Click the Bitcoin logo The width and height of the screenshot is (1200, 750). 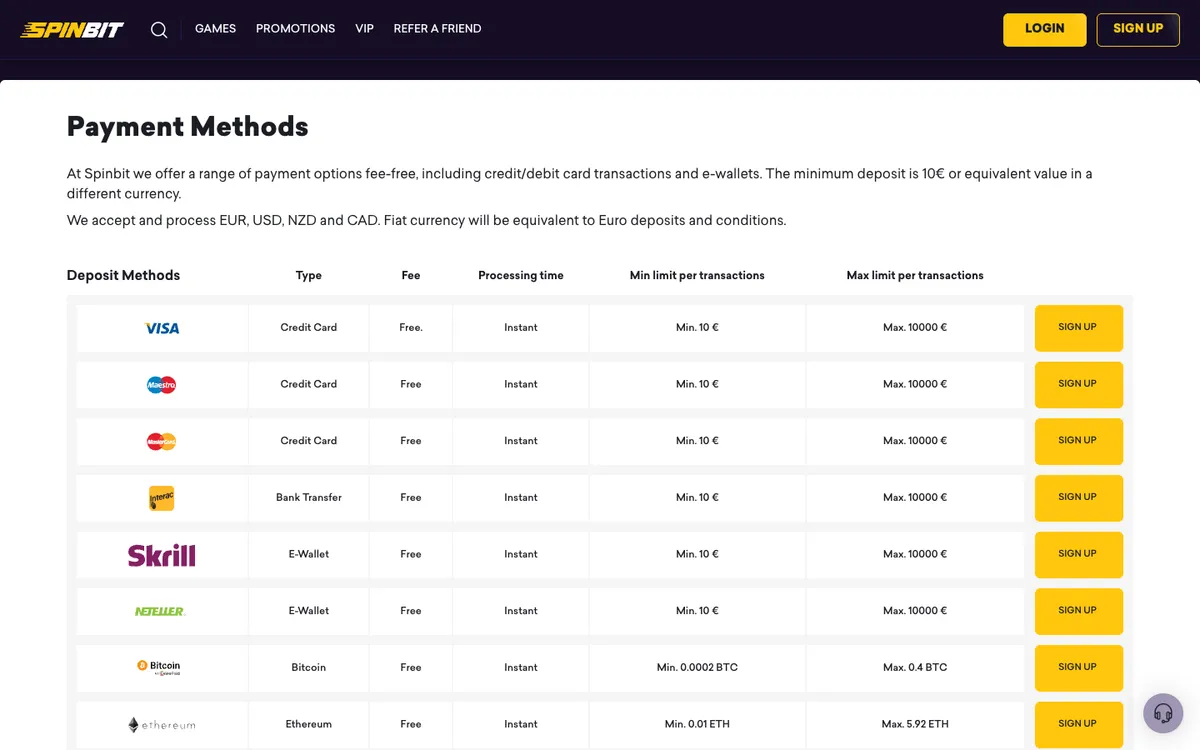[x=160, y=667]
